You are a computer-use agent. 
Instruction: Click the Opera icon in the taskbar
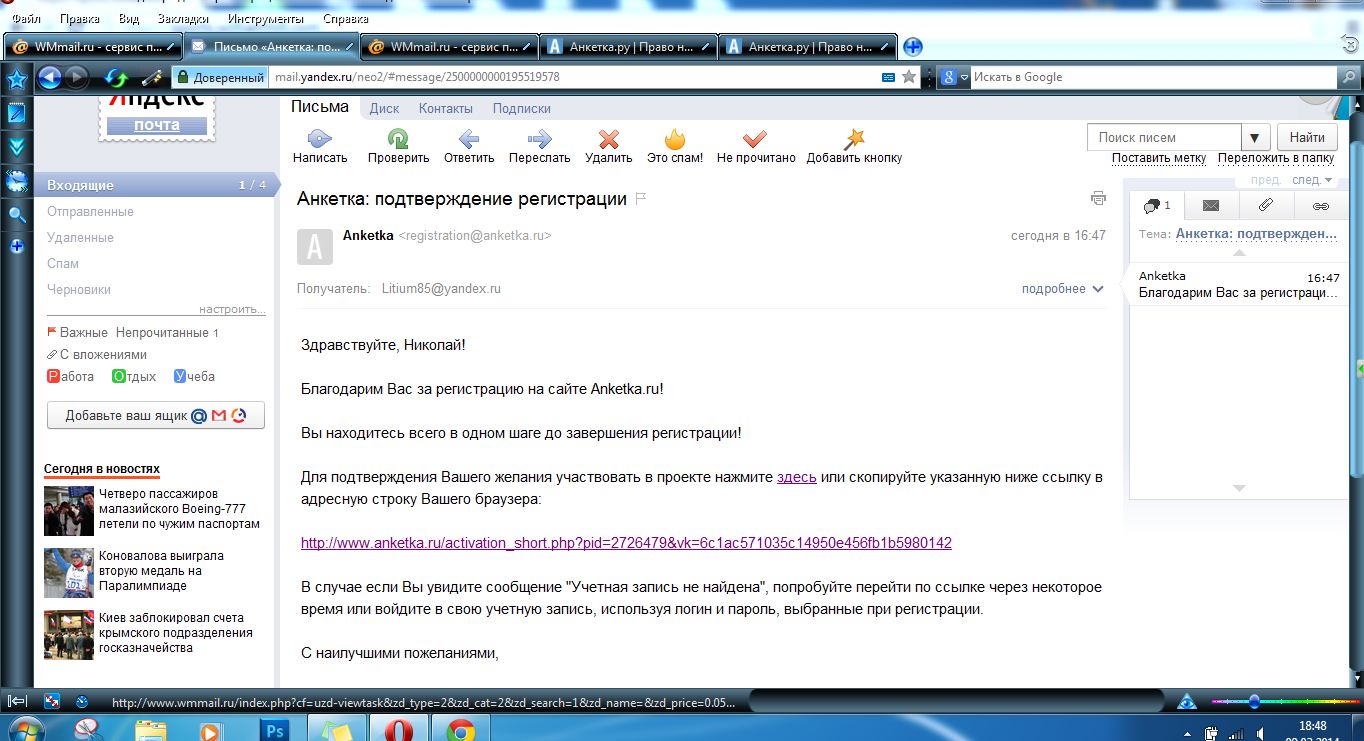coord(398,730)
